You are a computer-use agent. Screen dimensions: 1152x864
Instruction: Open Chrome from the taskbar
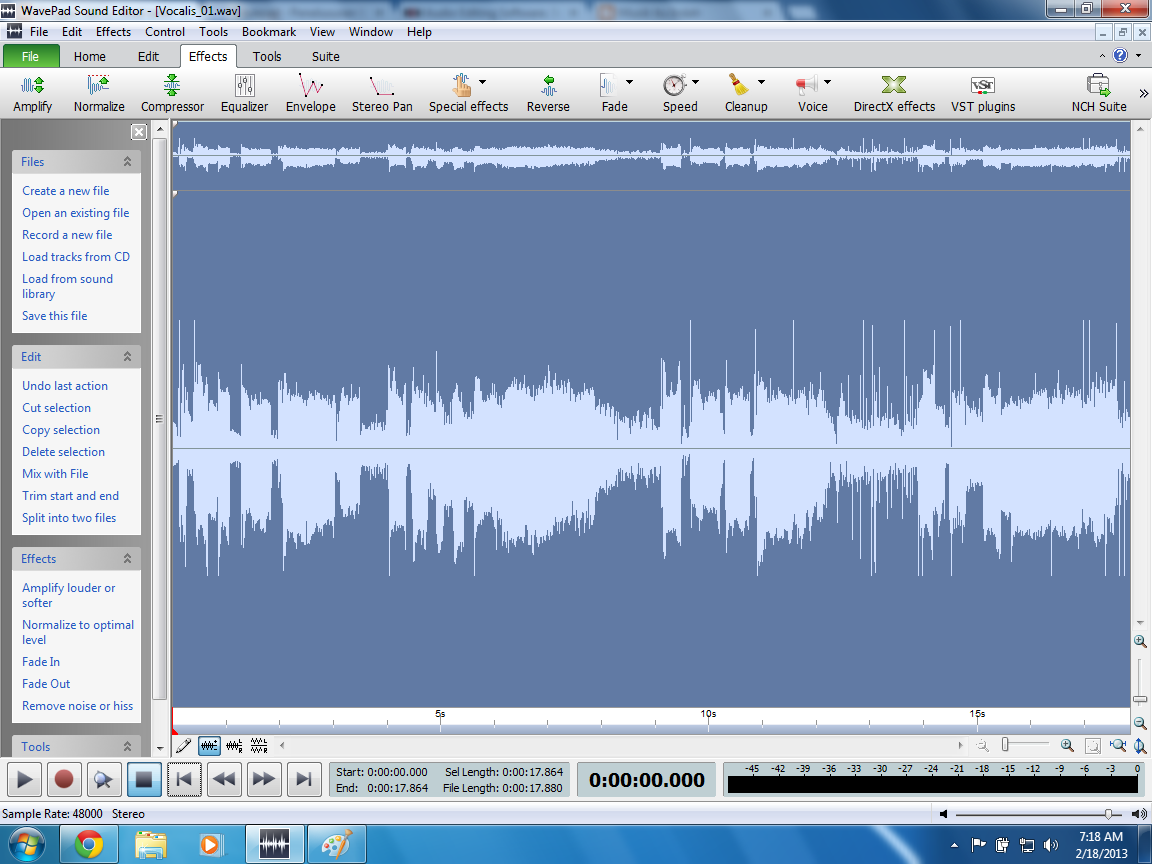(x=88, y=845)
